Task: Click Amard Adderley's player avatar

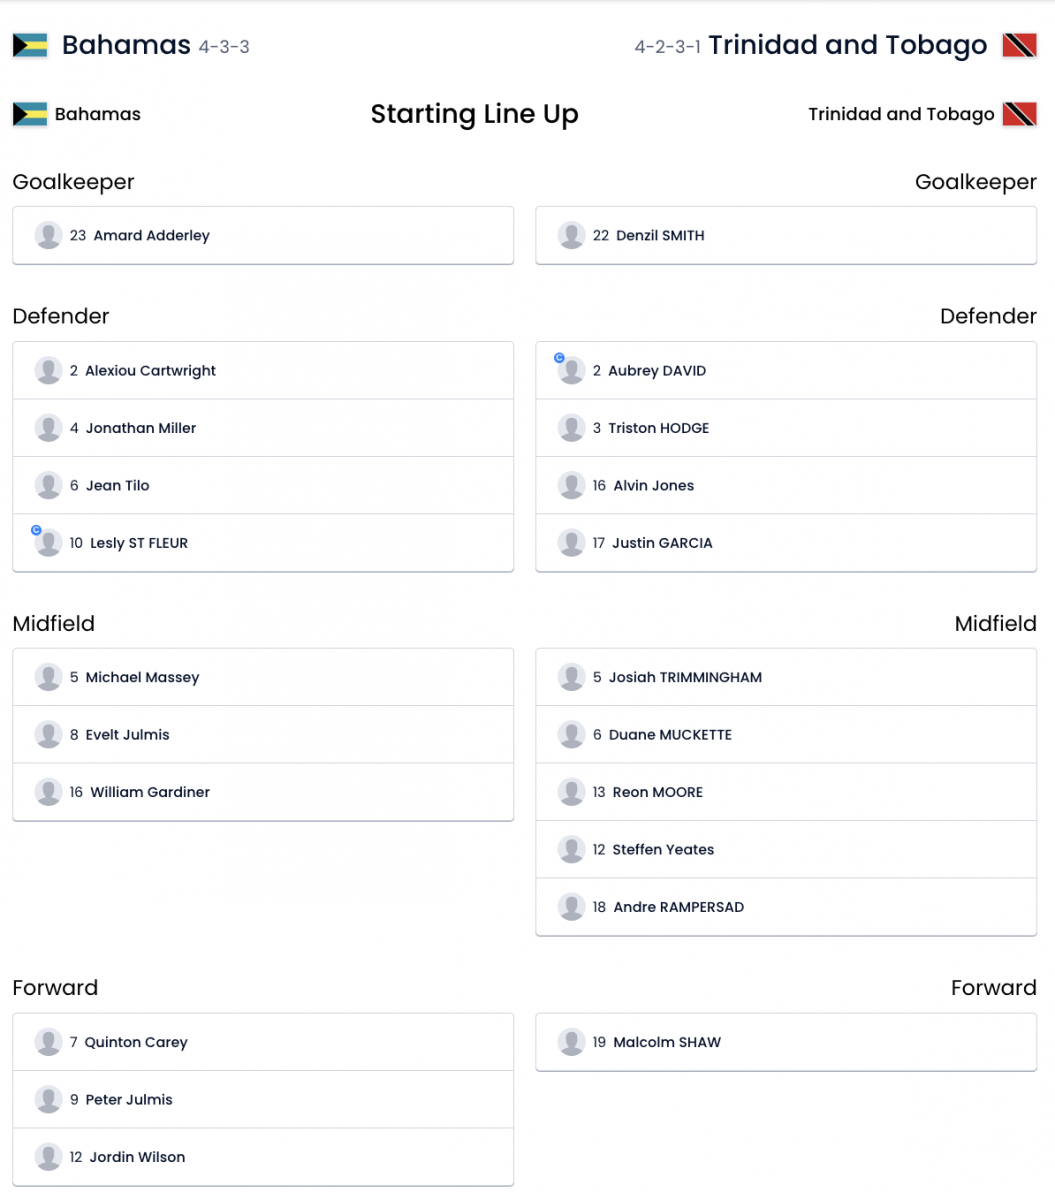Action: coord(48,236)
